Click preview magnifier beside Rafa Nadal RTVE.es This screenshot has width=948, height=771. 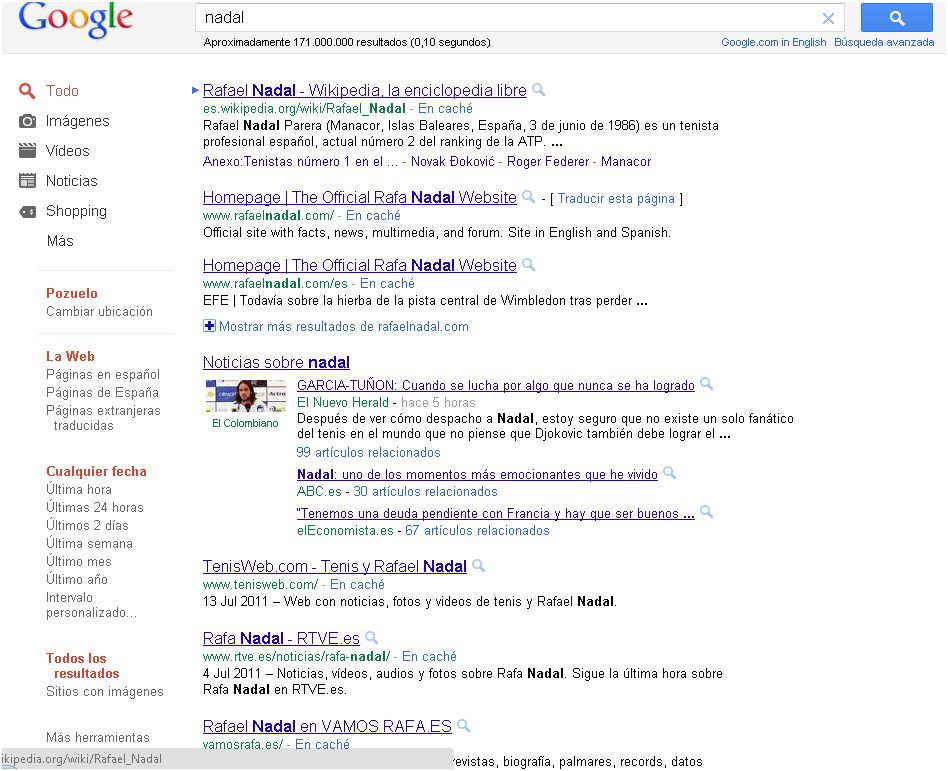pos(372,638)
